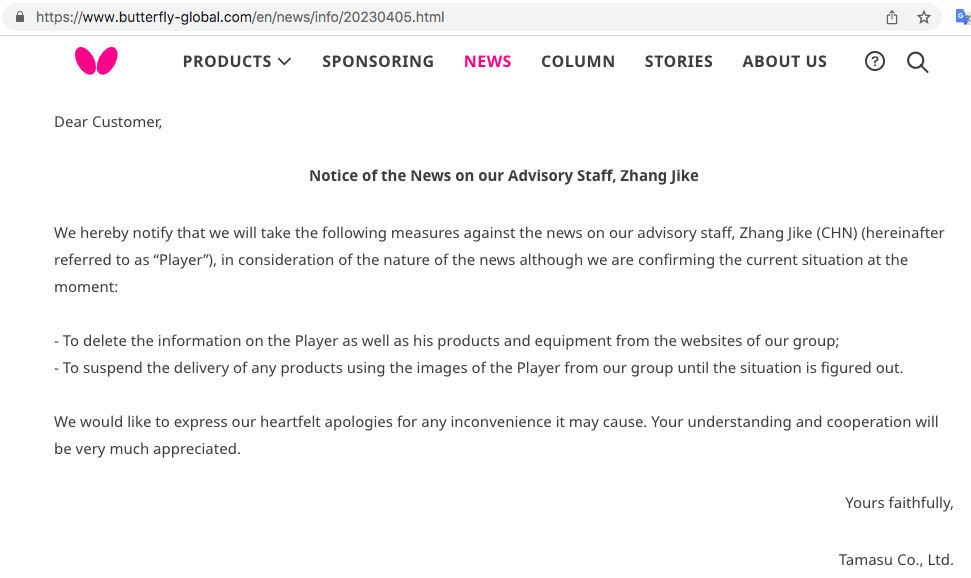971x578 pixels.
Task: Click the share icon in the address bar
Action: [x=892, y=18]
